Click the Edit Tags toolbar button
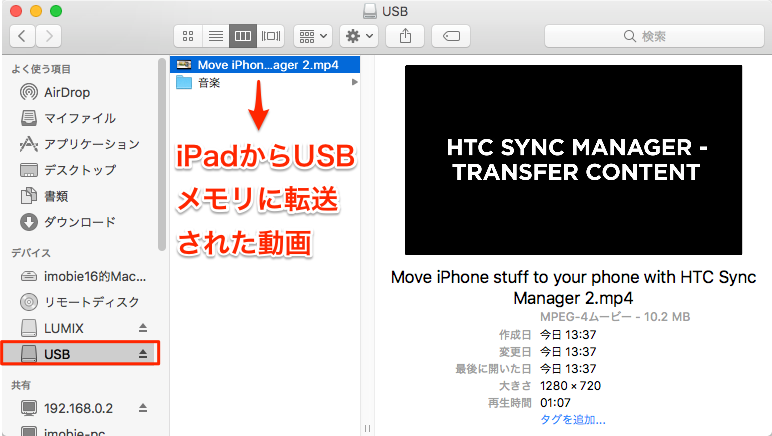This screenshot has width=772, height=436. click(x=451, y=36)
